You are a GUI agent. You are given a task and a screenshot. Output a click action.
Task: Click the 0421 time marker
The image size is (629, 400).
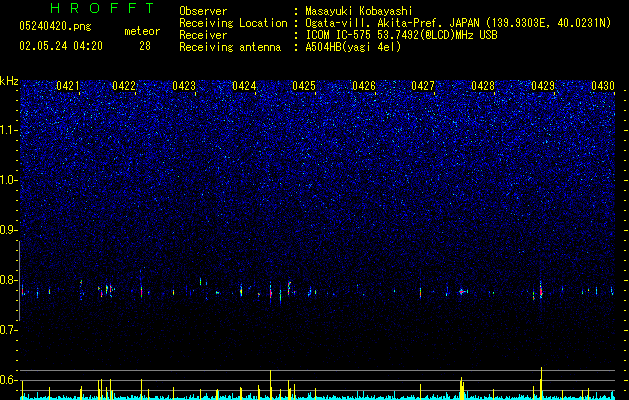click(68, 86)
